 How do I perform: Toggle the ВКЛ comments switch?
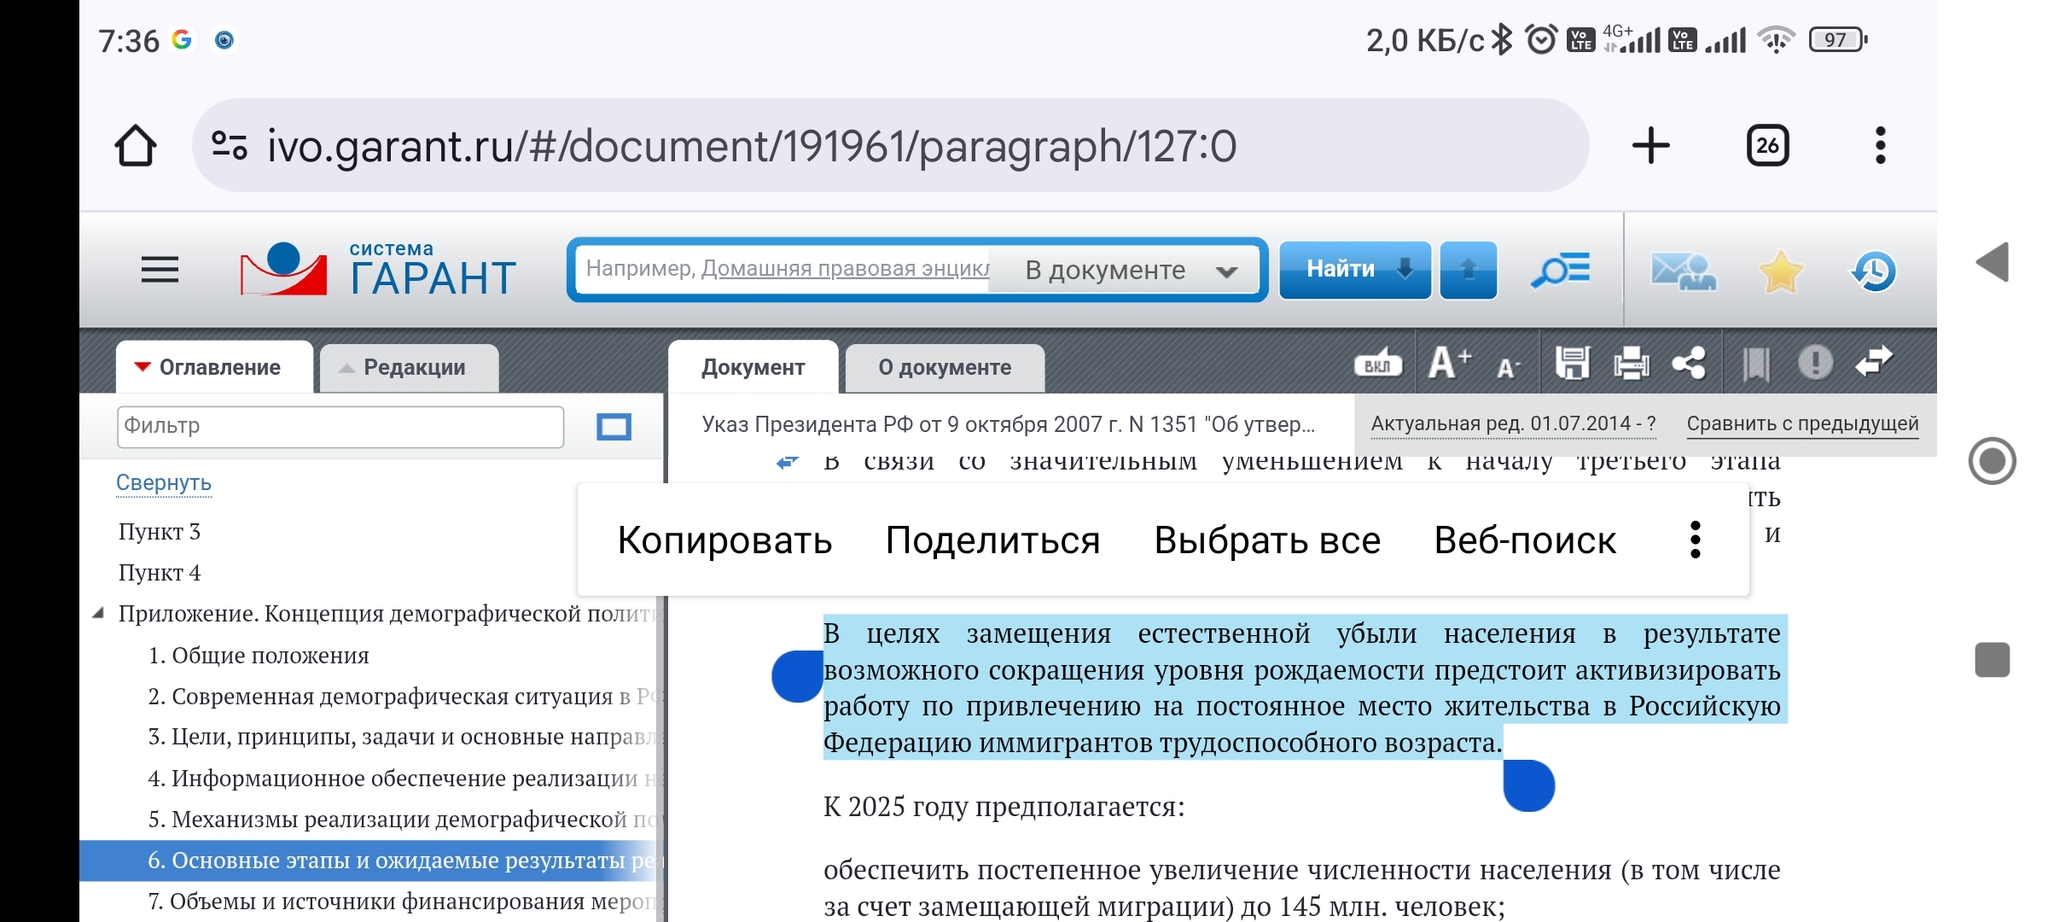(x=1377, y=365)
